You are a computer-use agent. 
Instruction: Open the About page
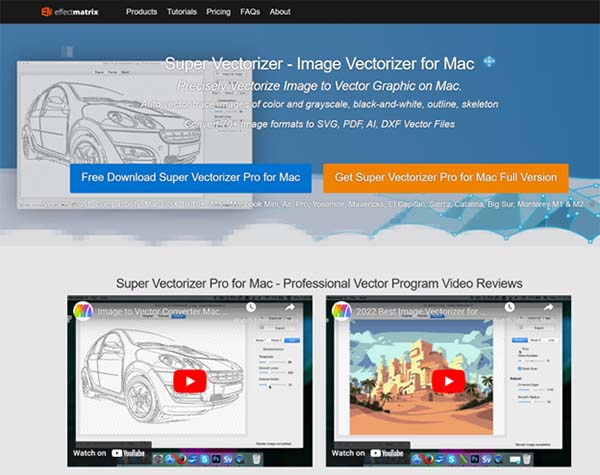[x=280, y=12]
